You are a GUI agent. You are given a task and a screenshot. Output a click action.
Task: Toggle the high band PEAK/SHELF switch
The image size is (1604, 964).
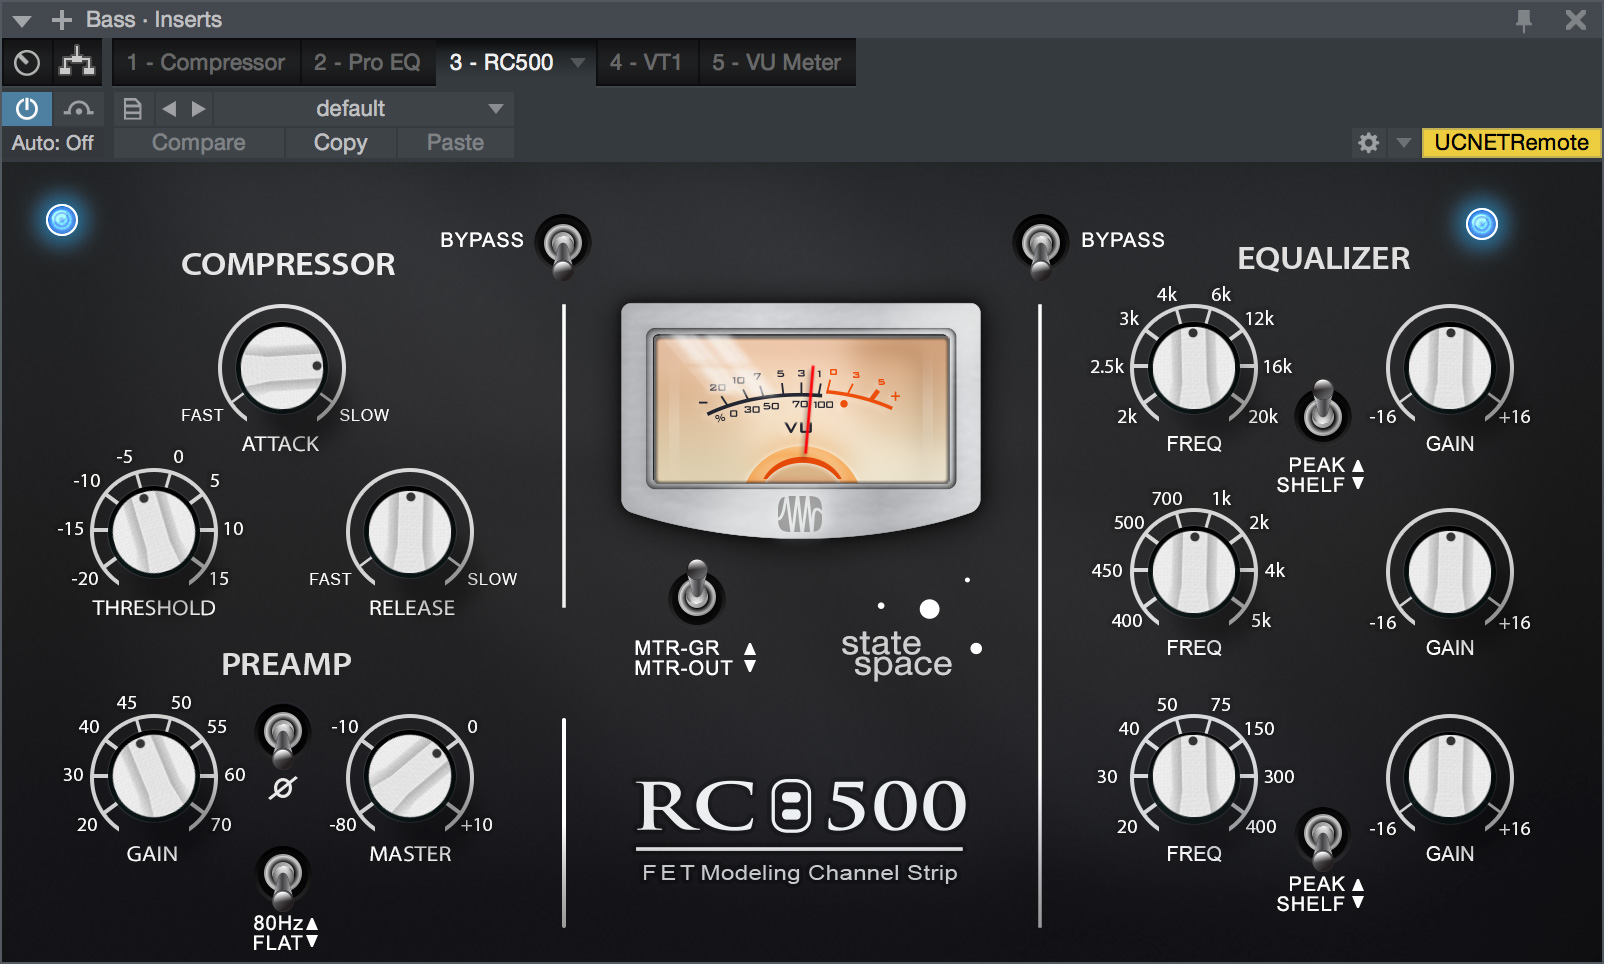pos(1323,410)
